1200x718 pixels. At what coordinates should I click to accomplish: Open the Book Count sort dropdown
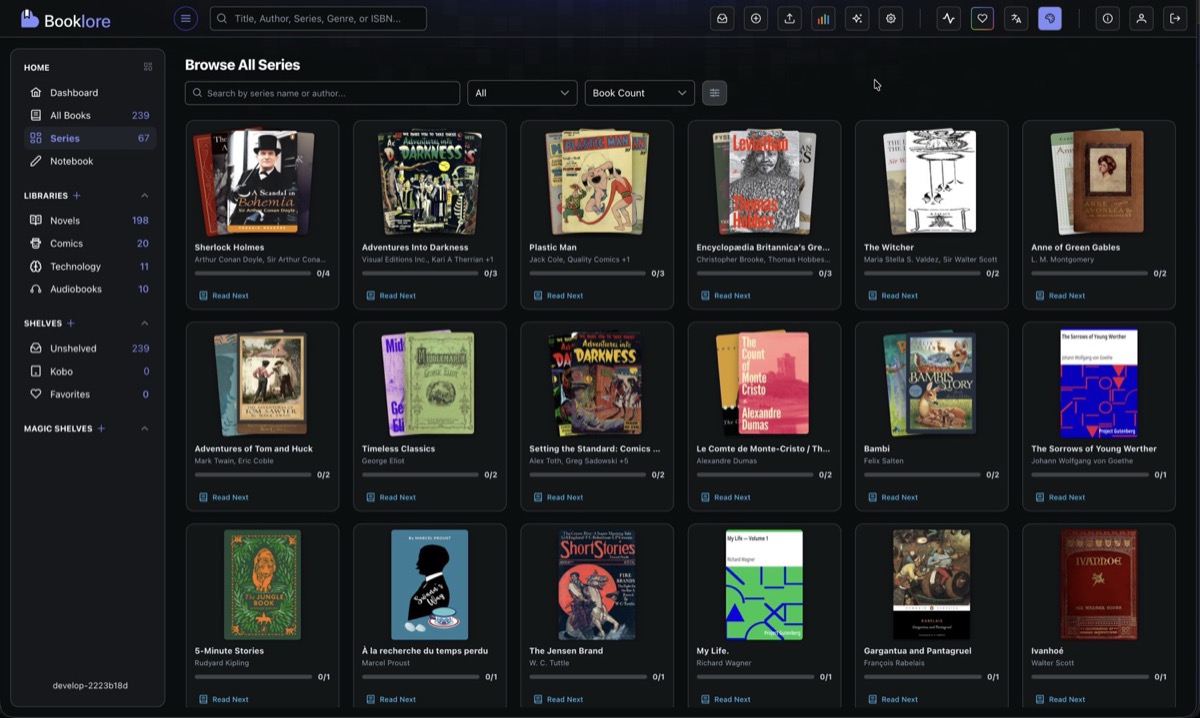click(639, 92)
